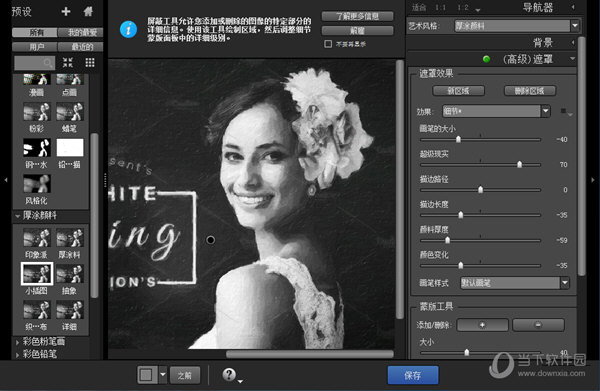Expand the 彩色粉笔画 preset group
Screen dimensions: 600x391
point(18,342)
